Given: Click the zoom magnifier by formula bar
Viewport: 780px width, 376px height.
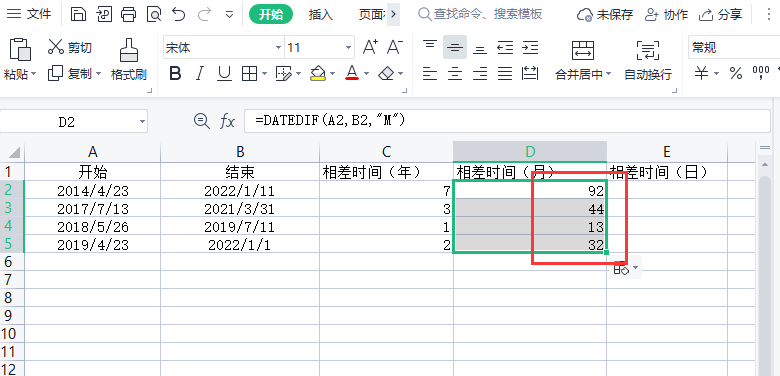Looking at the screenshot, I should (201, 121).
